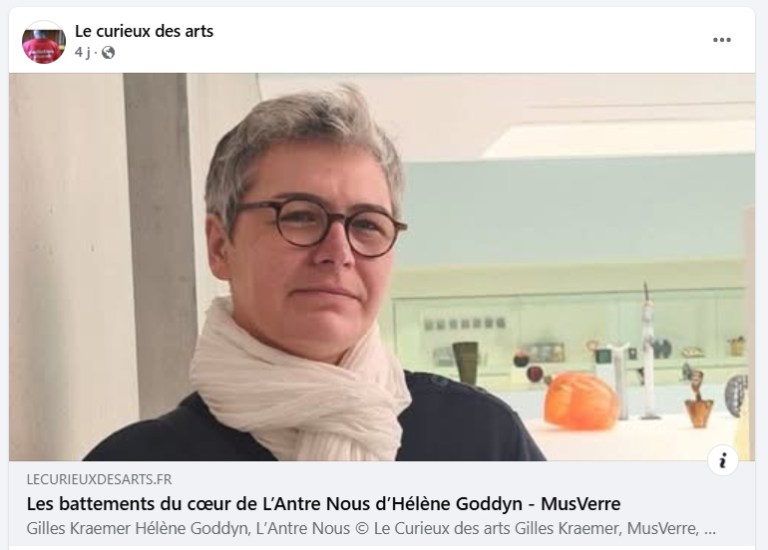Click the round glasses in the photo
The height and width of the screenshot is (550, 768).
pyautogui.click(x=321, y=226)
